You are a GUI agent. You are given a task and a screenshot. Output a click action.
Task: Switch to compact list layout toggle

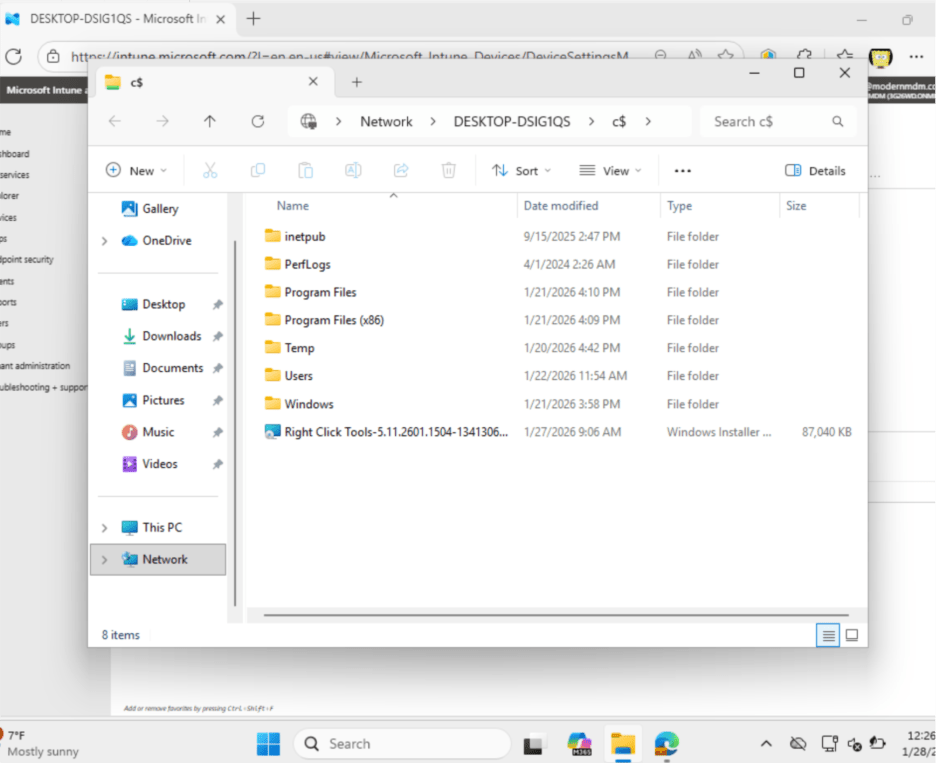click(x=827, y=634)
